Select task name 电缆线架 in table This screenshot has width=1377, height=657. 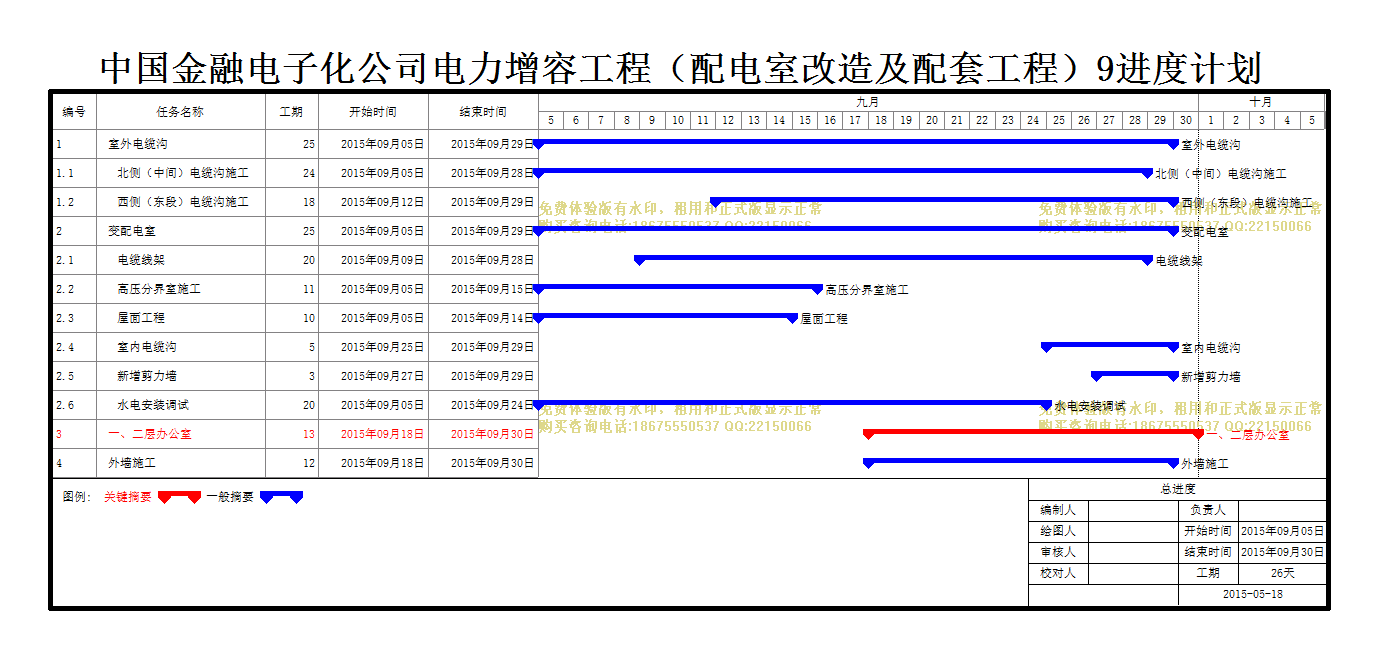click(x=141, y=260)
